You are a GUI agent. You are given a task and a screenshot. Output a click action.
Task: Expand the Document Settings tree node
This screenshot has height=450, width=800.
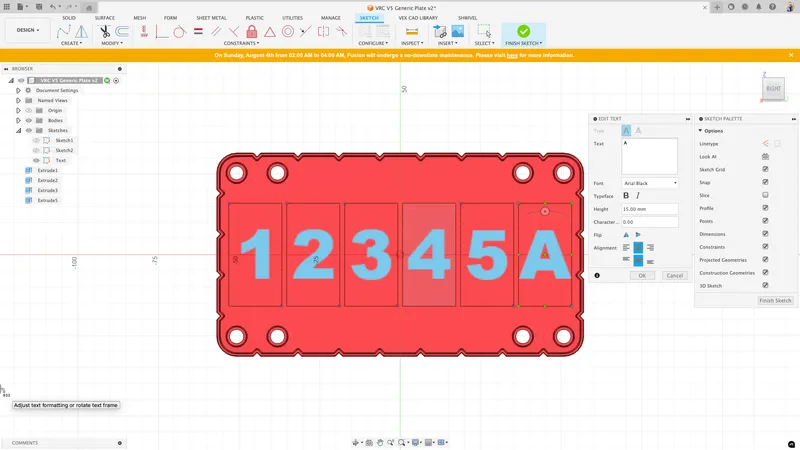[x=18, y=90]
